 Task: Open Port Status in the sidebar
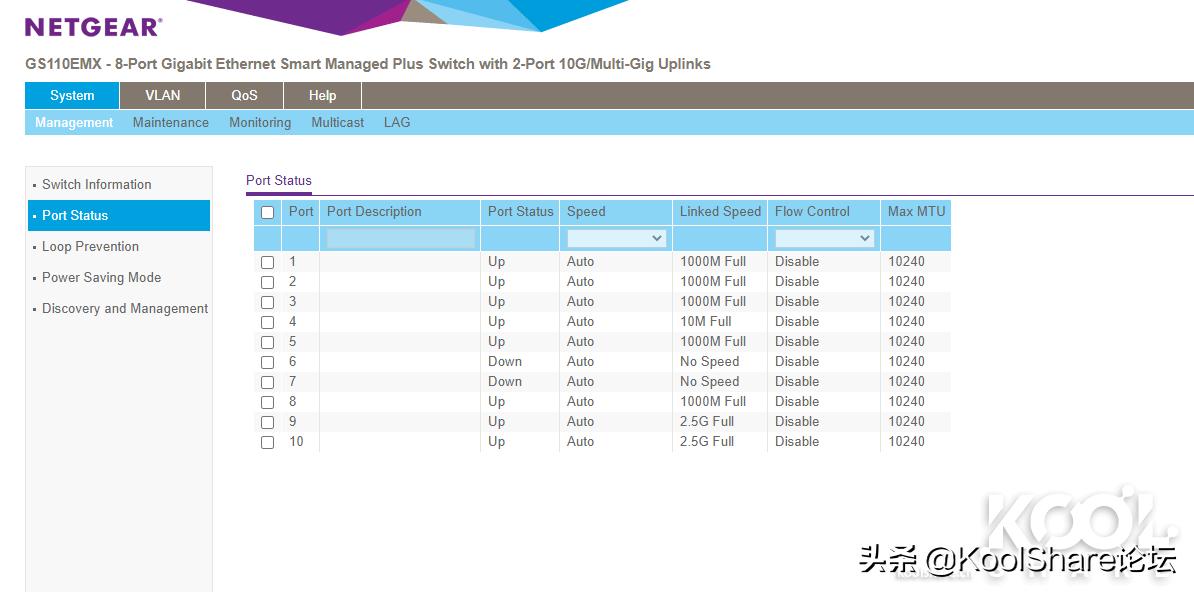pyautogui.click(x=119, y=216)
